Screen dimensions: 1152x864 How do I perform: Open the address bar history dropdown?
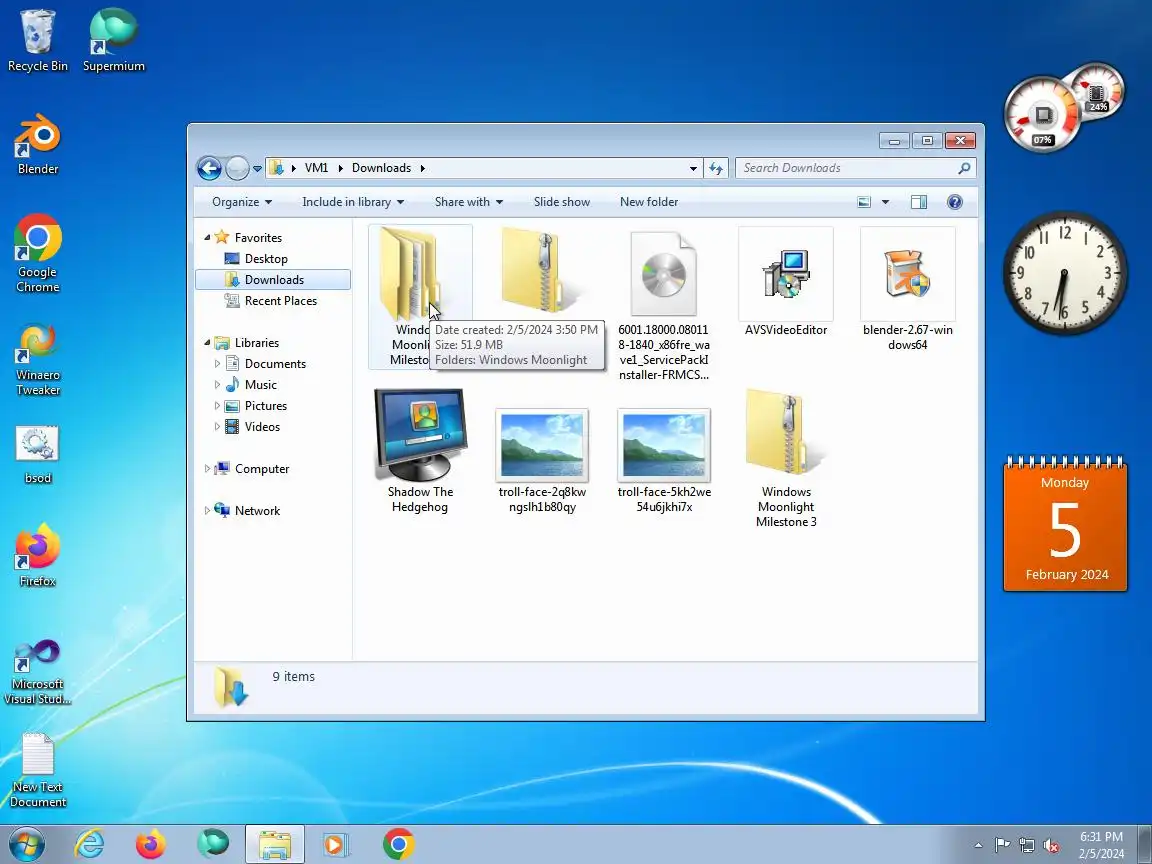(693, 168)
